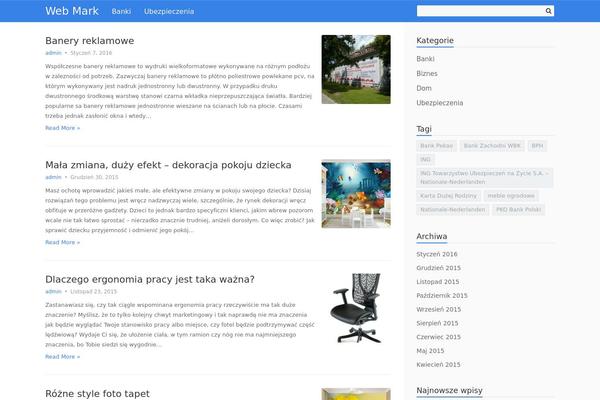
Task: Click the search magnifier icon
Action: [548, 11]
